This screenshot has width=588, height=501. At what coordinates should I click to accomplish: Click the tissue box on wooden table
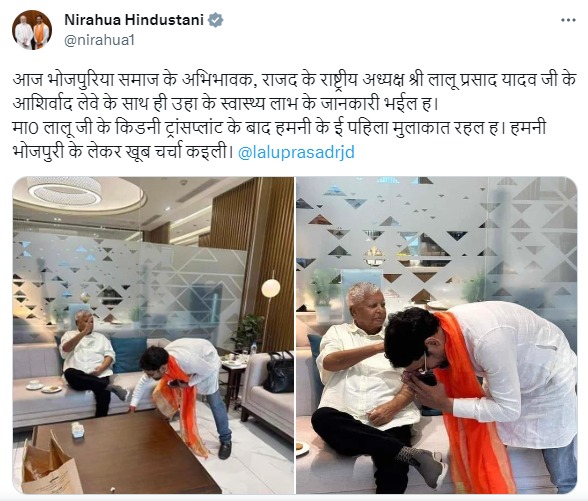tap(78, 429)
